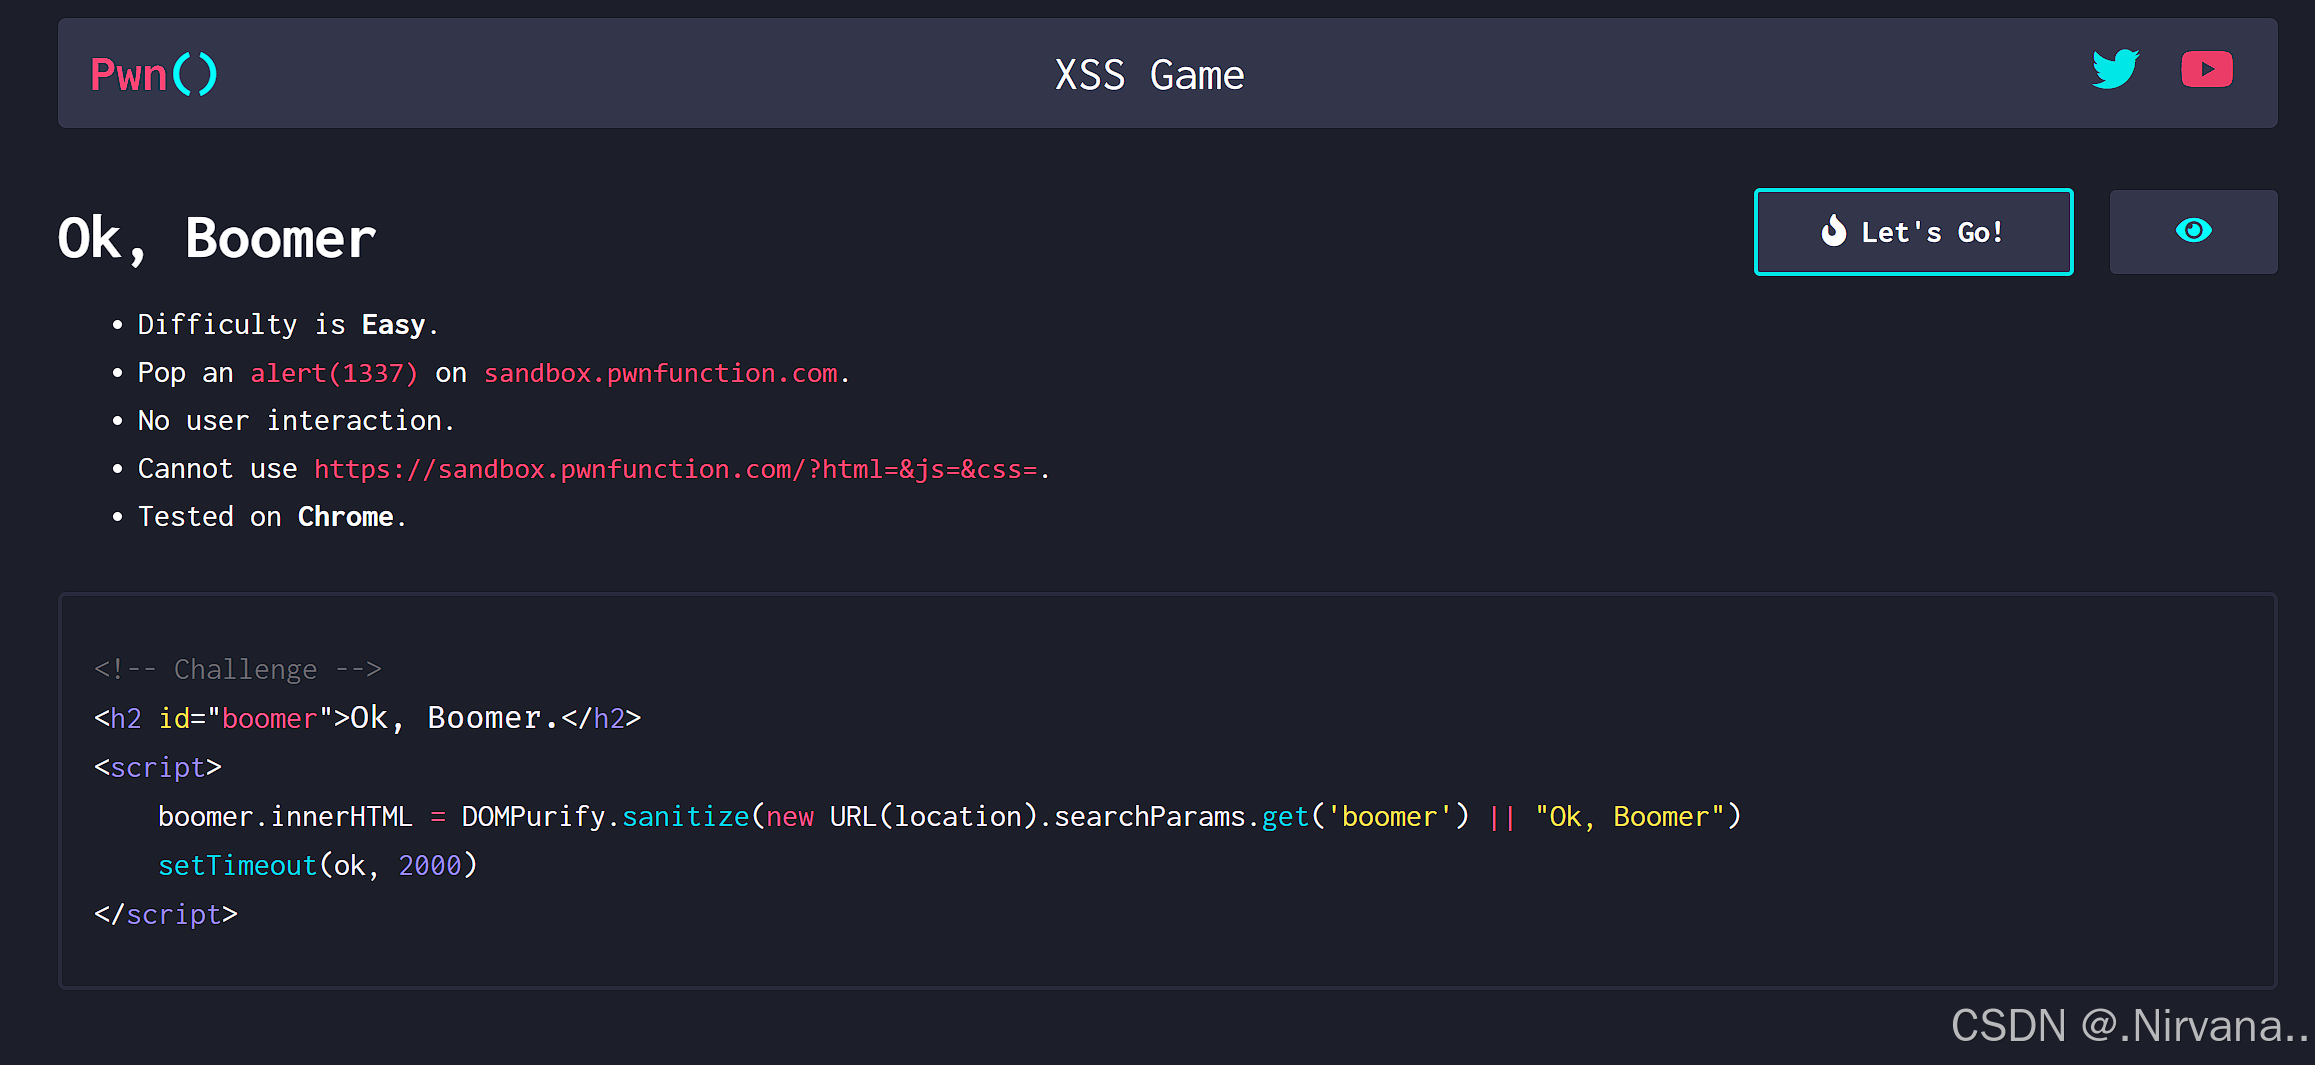Screen dimensions: 2315x1065
Task: Click the DOMPurify.sanitize code line
Action: coord(950,816)
